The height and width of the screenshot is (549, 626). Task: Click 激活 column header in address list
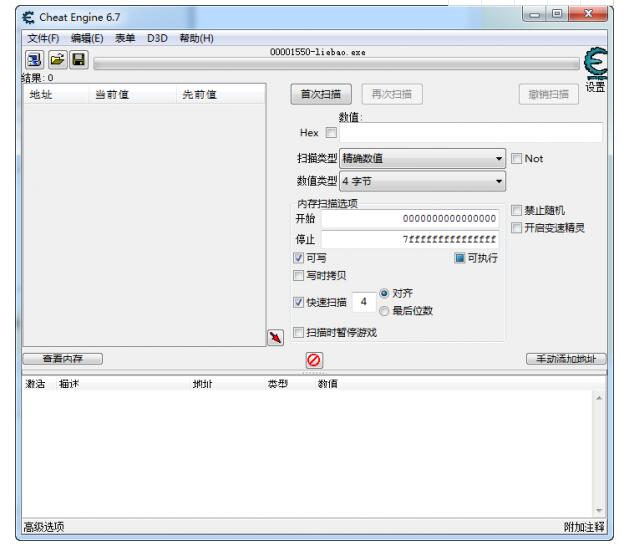coord(36,384)
